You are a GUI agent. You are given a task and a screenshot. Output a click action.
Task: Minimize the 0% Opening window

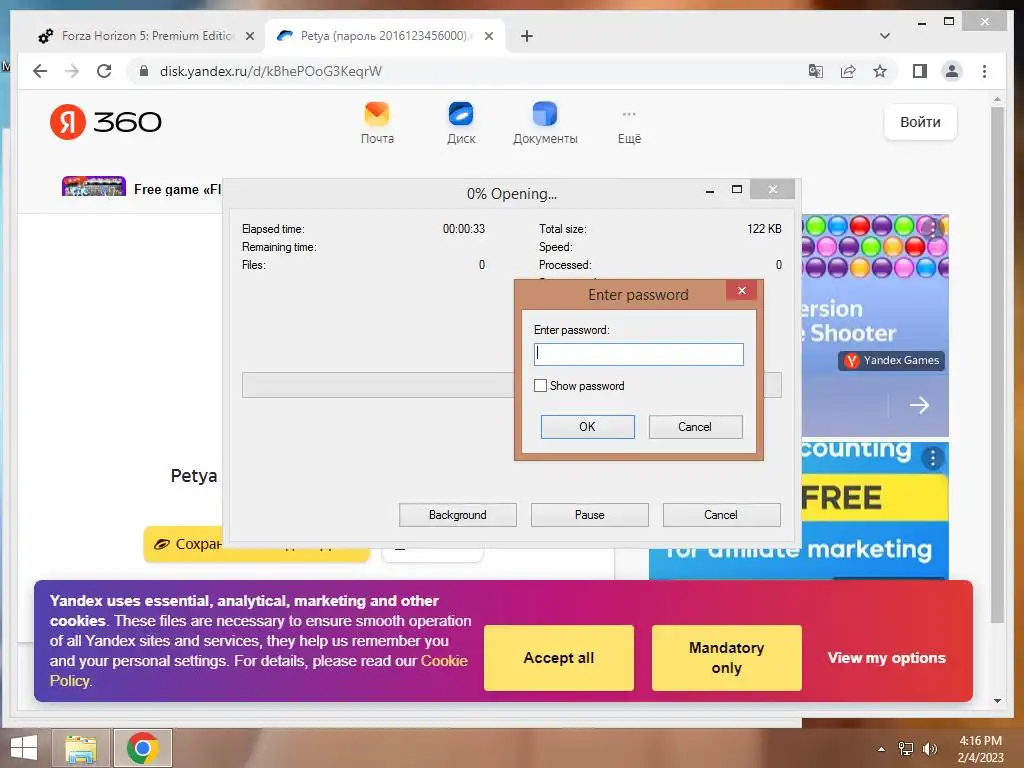coord(710,190)
